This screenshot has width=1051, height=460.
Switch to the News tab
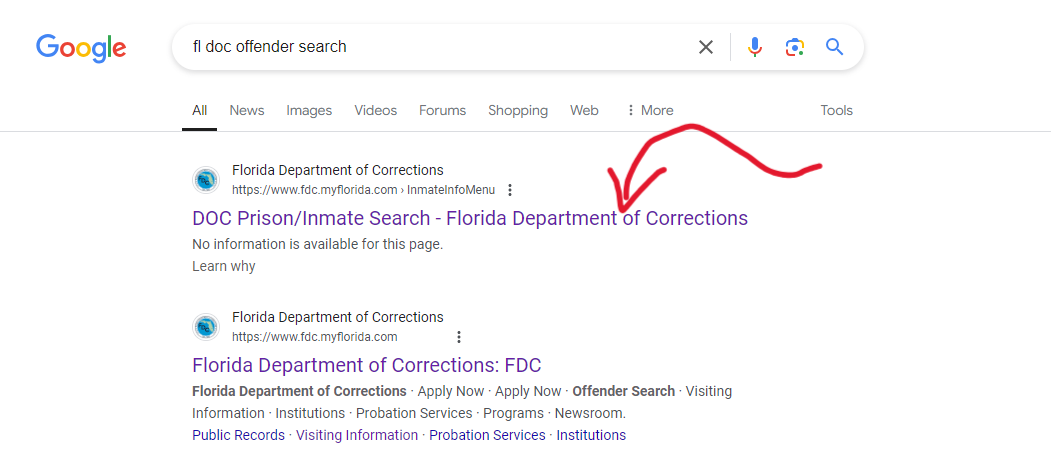(x=247, y=111)
